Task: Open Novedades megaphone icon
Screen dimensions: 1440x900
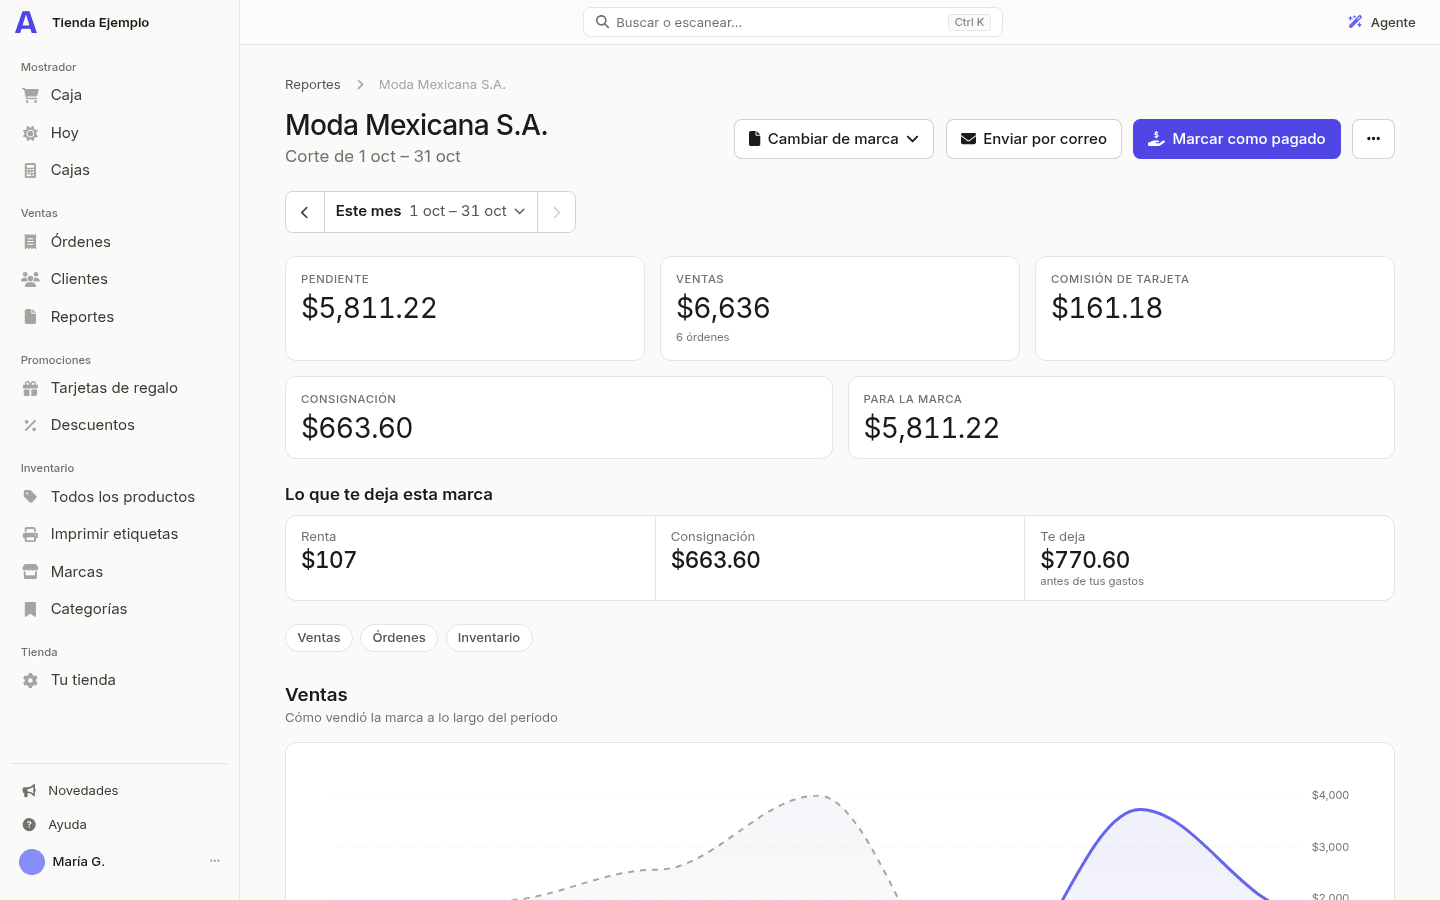Action: (x=29, y=791)
